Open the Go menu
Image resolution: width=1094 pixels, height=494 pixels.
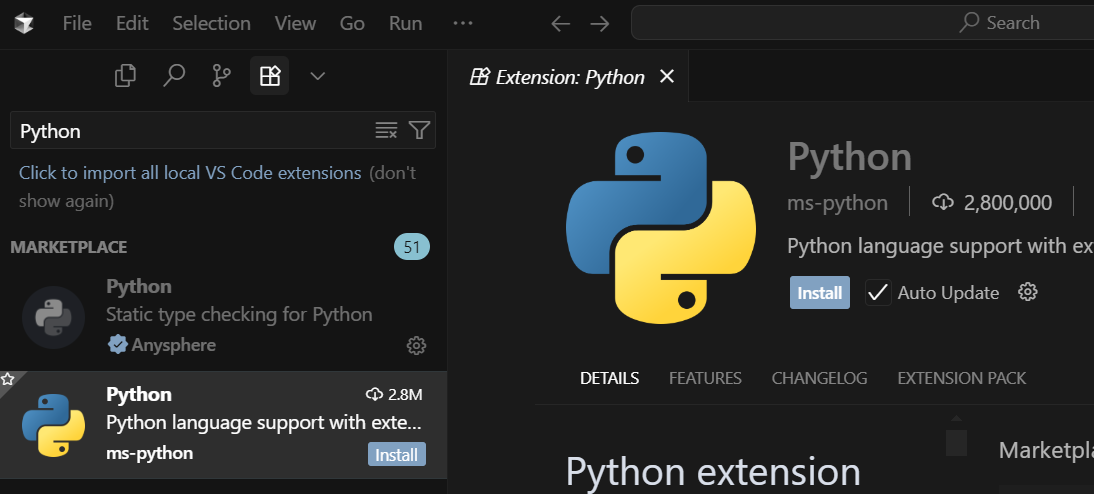pos(352,23)
